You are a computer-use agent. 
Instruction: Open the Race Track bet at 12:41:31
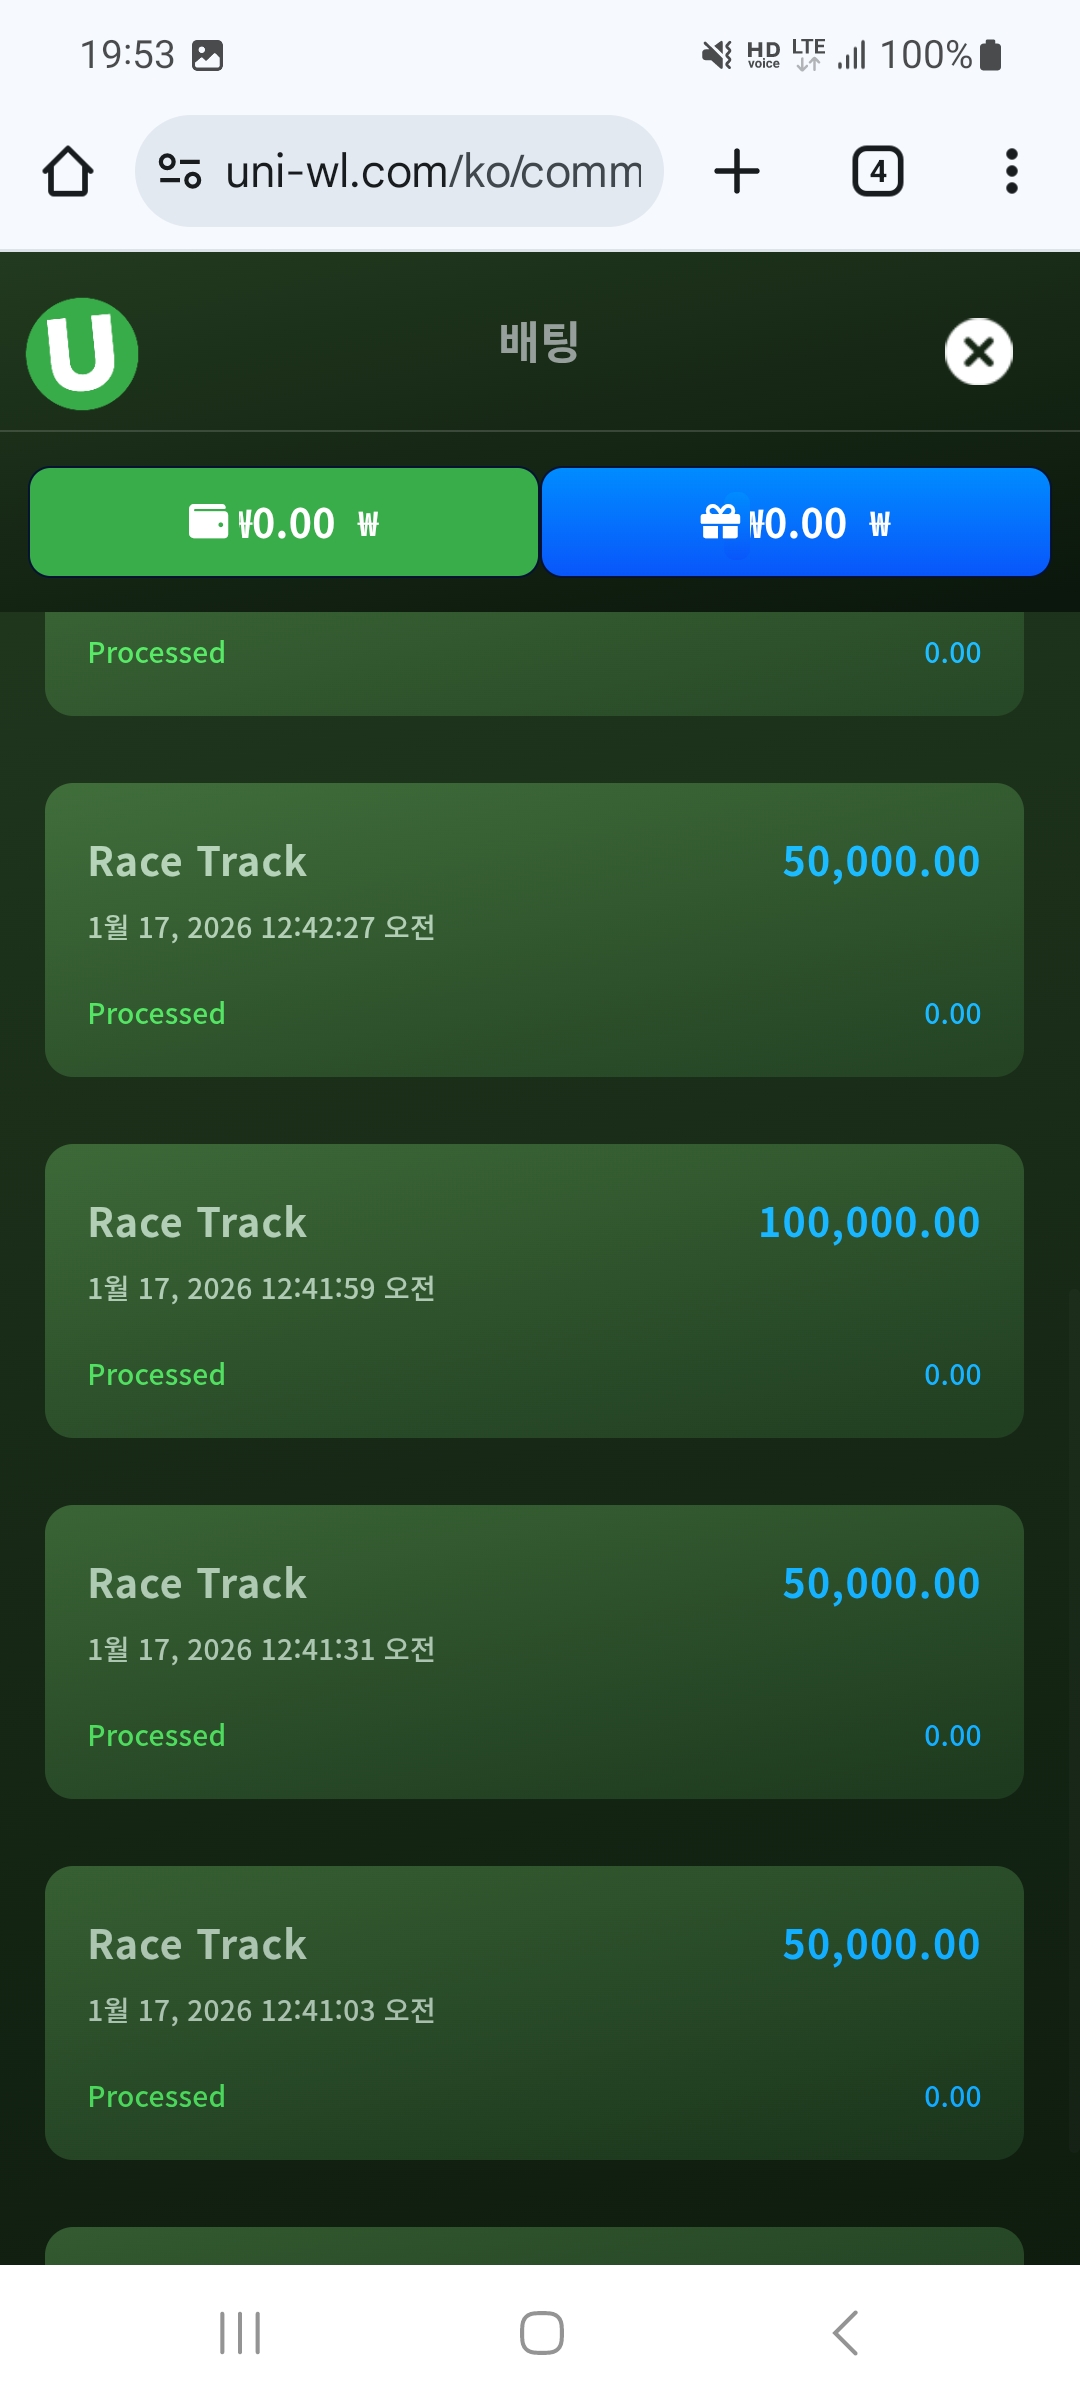pos(534,1651)
